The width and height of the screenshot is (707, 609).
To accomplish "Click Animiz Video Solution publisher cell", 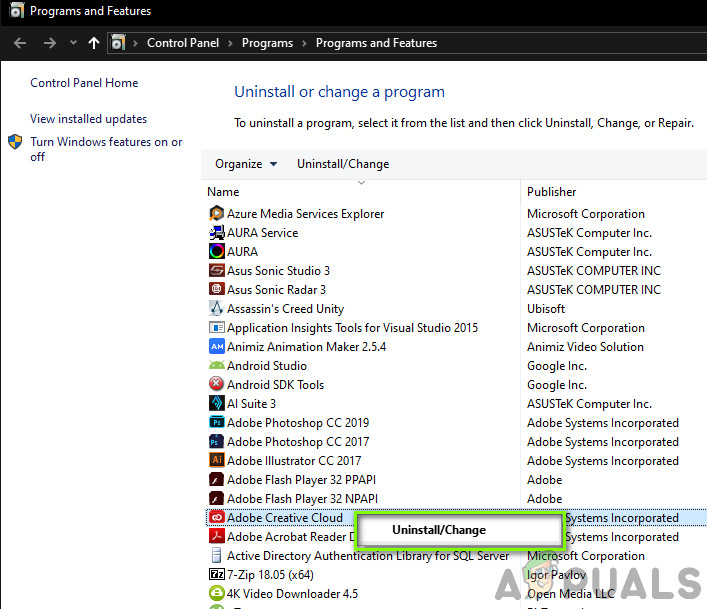I will (585, 347).
